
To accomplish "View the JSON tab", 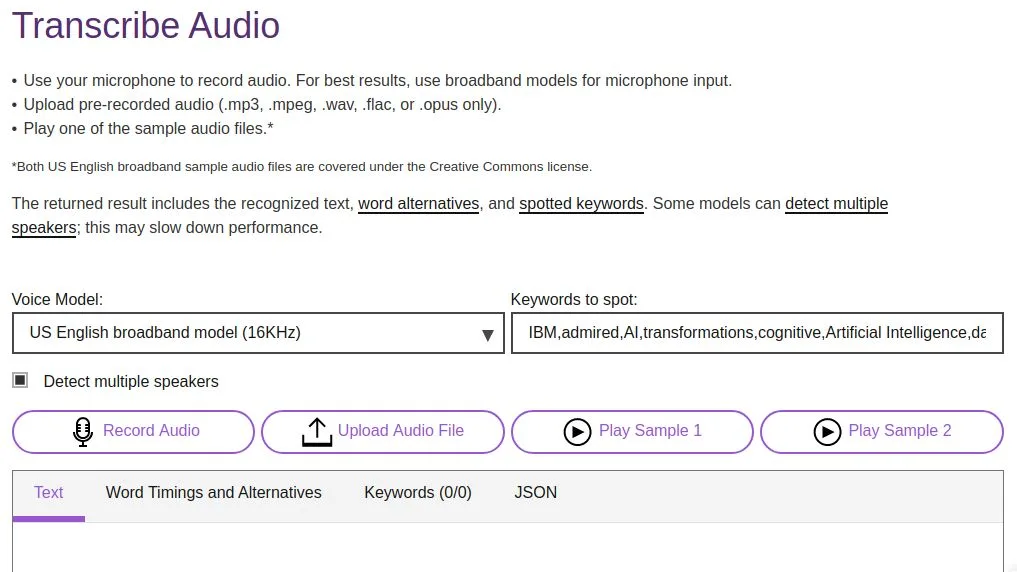I will coord(536,493).
